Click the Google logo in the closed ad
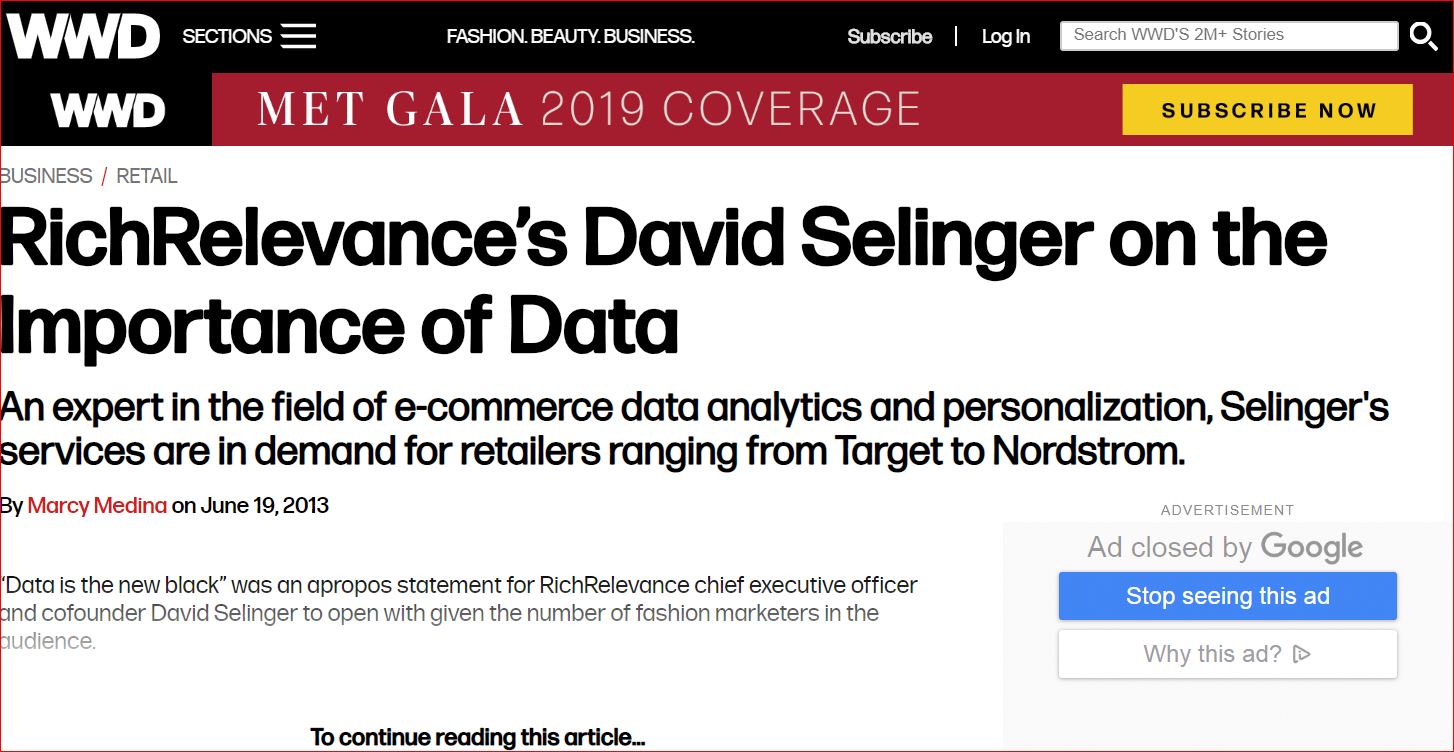The height and width of the screenshot is (752, 1454). [x=1312, y=548]
